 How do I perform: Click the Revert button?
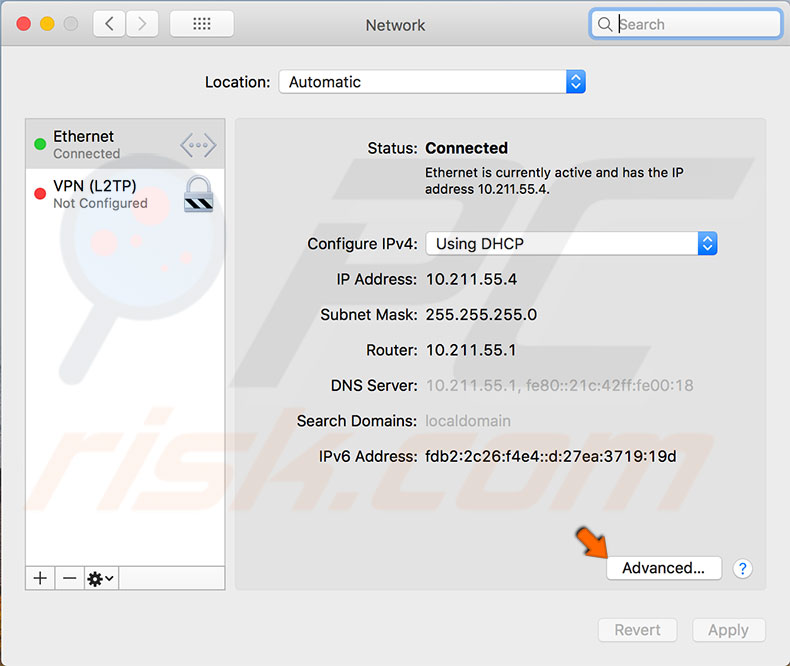637,630
